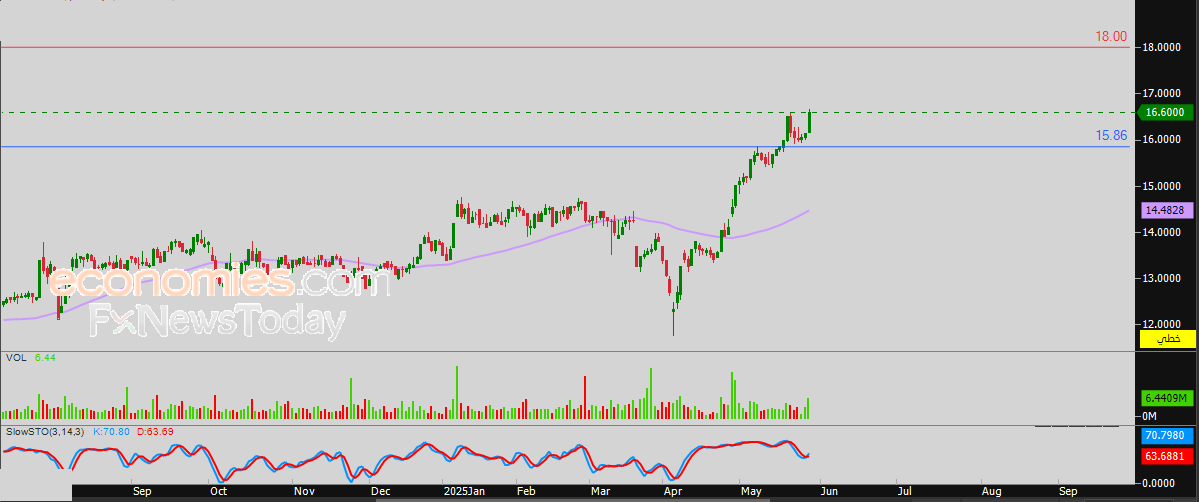Click the 12.0000 price axis label
Viewport: 1199px width, 502px height.
point(1161,324)
